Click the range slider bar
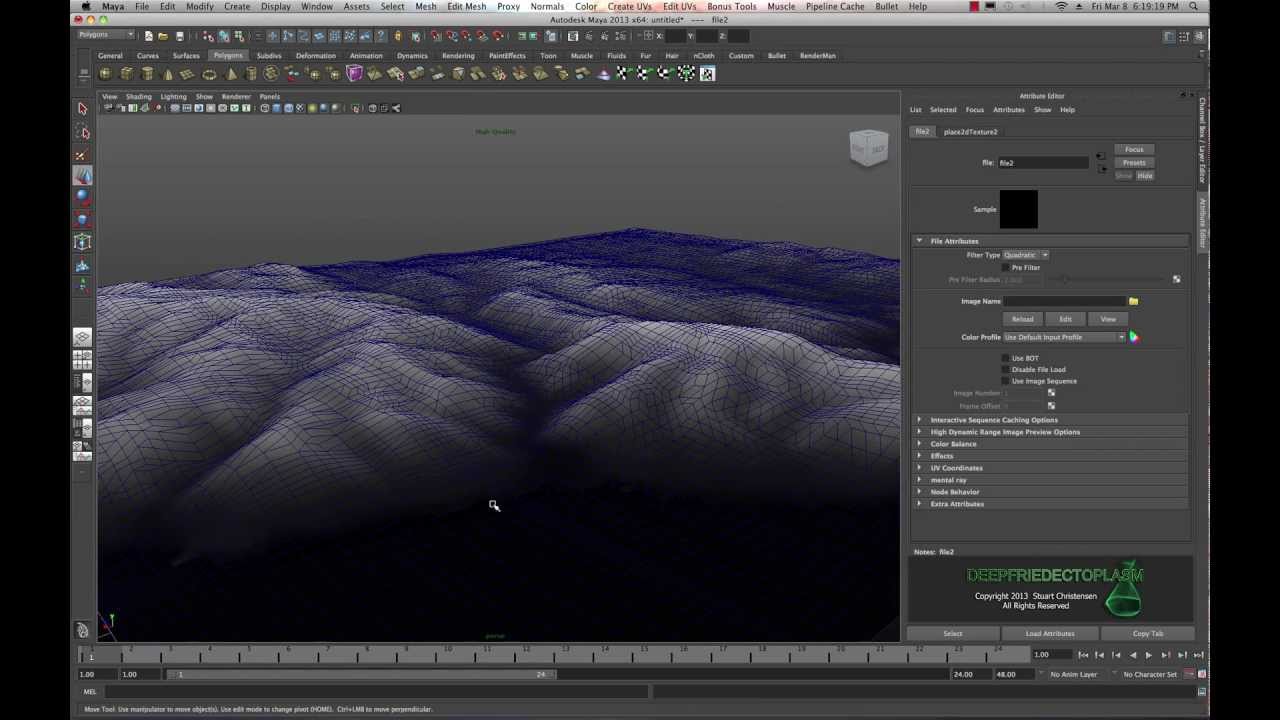This screenshot has width=1280, height=720. tap(361, 674)
